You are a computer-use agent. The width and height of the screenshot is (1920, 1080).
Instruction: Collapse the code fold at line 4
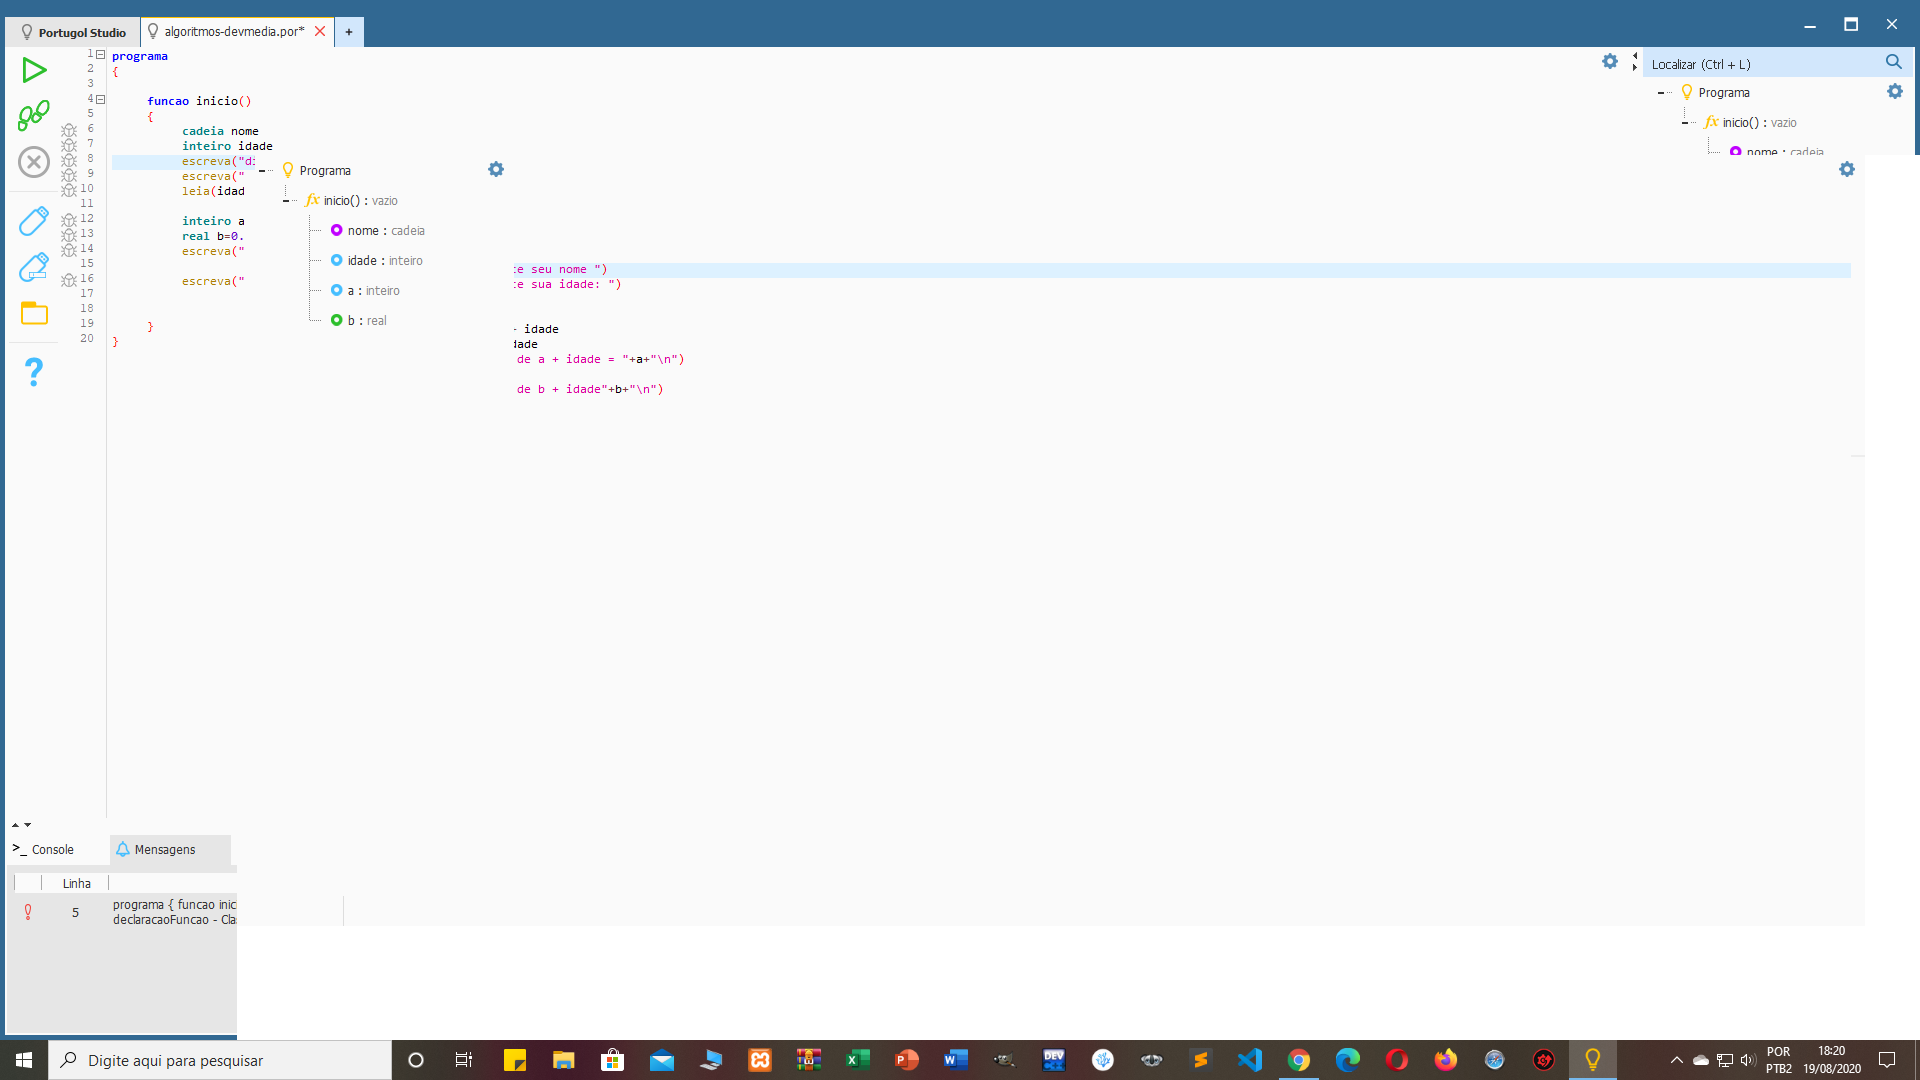[x=100, y=99]
